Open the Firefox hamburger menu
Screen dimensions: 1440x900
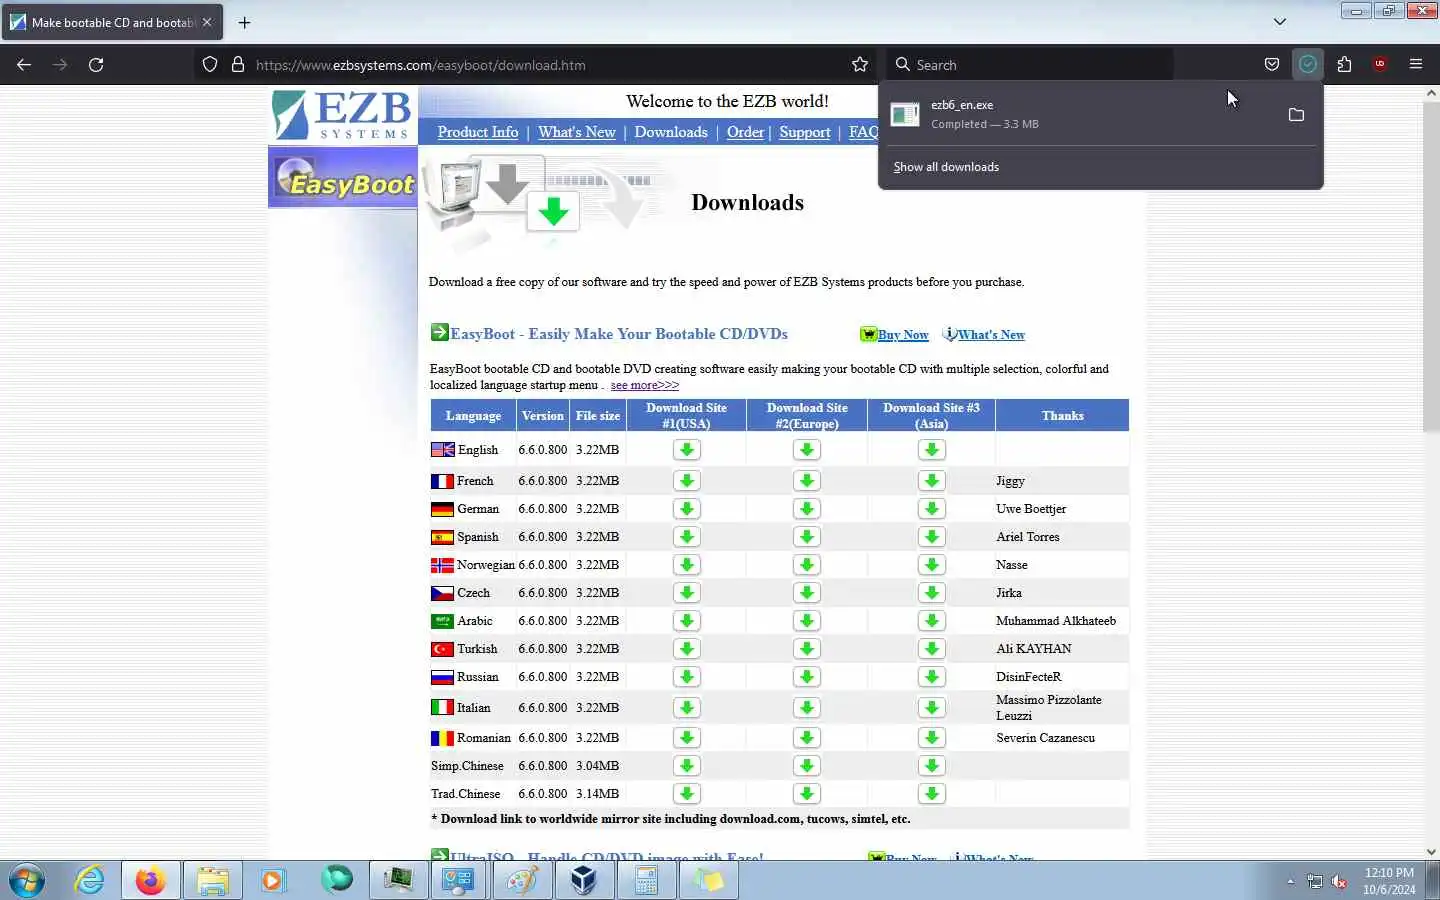click(1415, 64)
